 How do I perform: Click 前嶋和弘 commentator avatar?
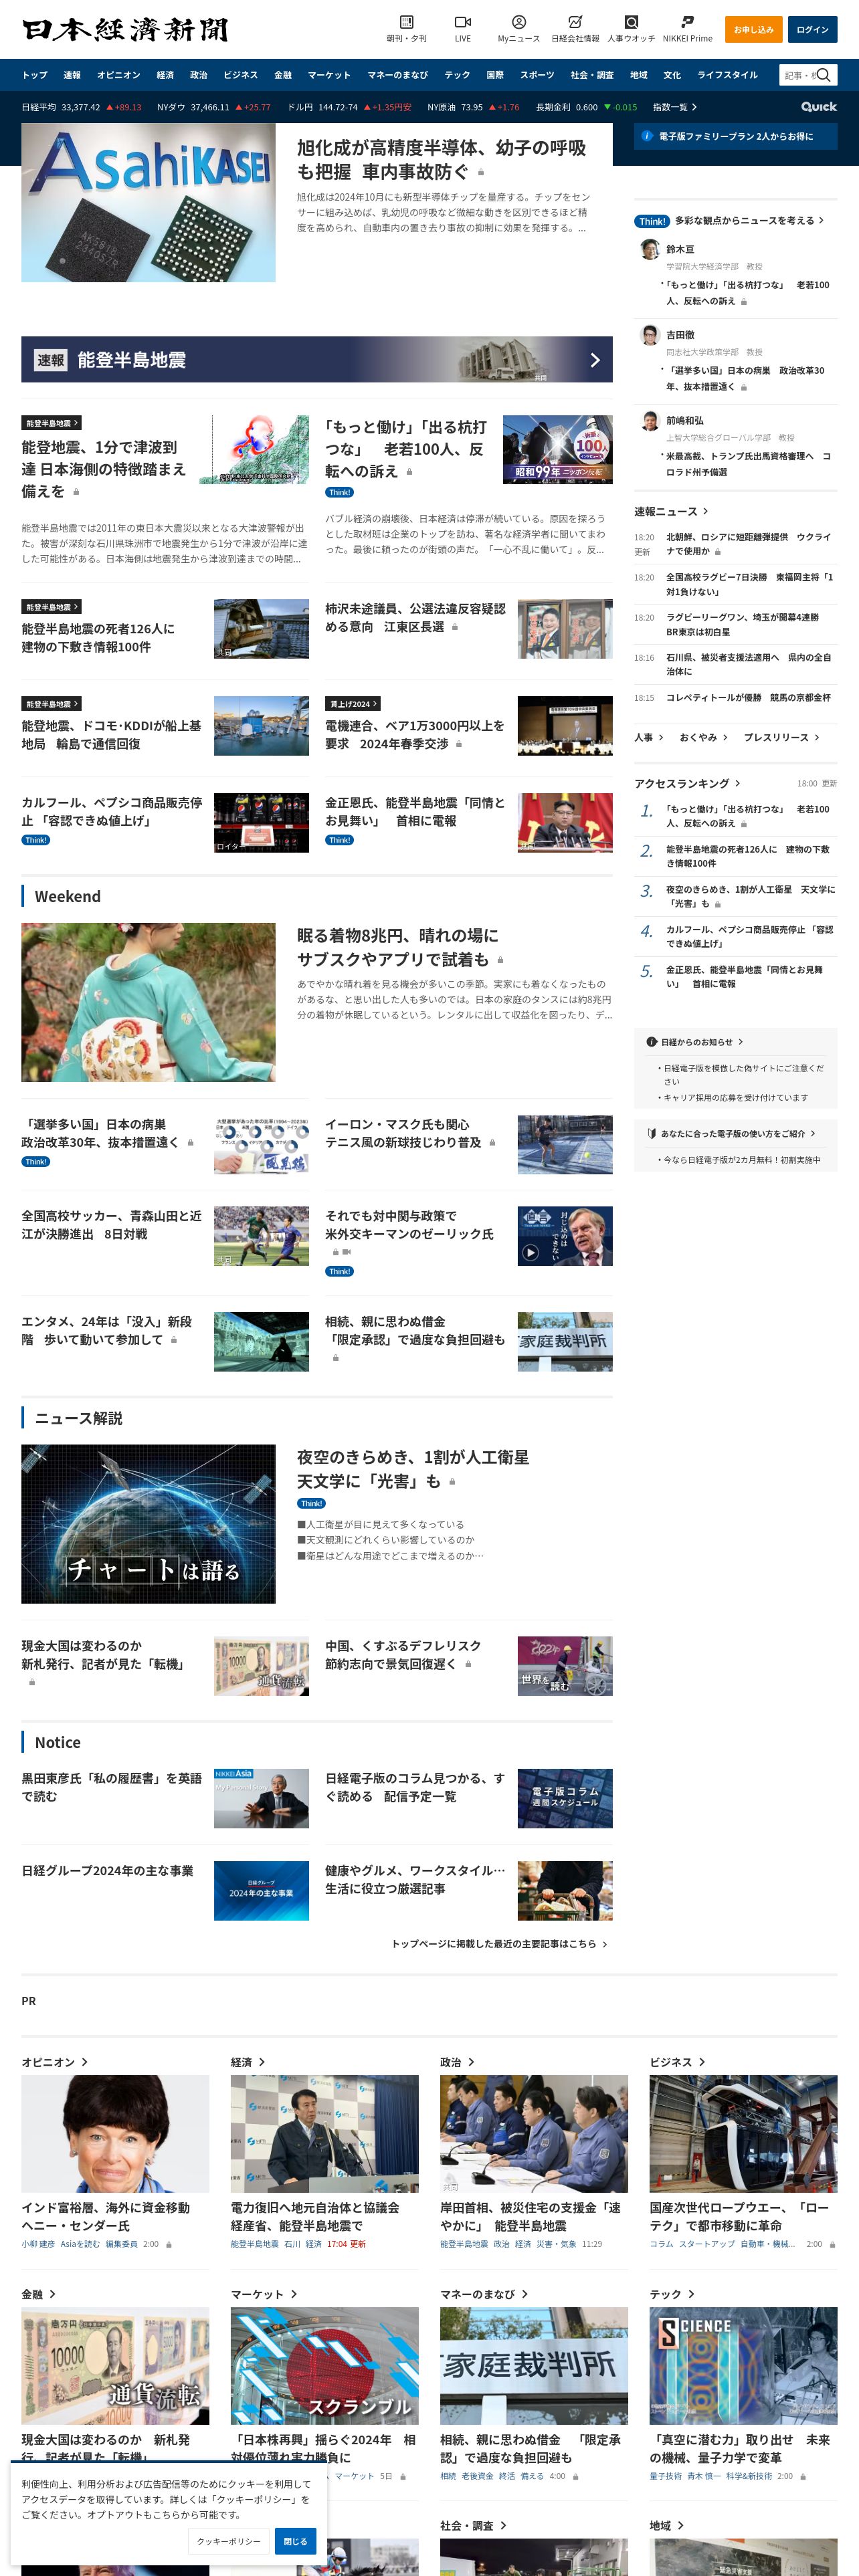tap(649, 421)
